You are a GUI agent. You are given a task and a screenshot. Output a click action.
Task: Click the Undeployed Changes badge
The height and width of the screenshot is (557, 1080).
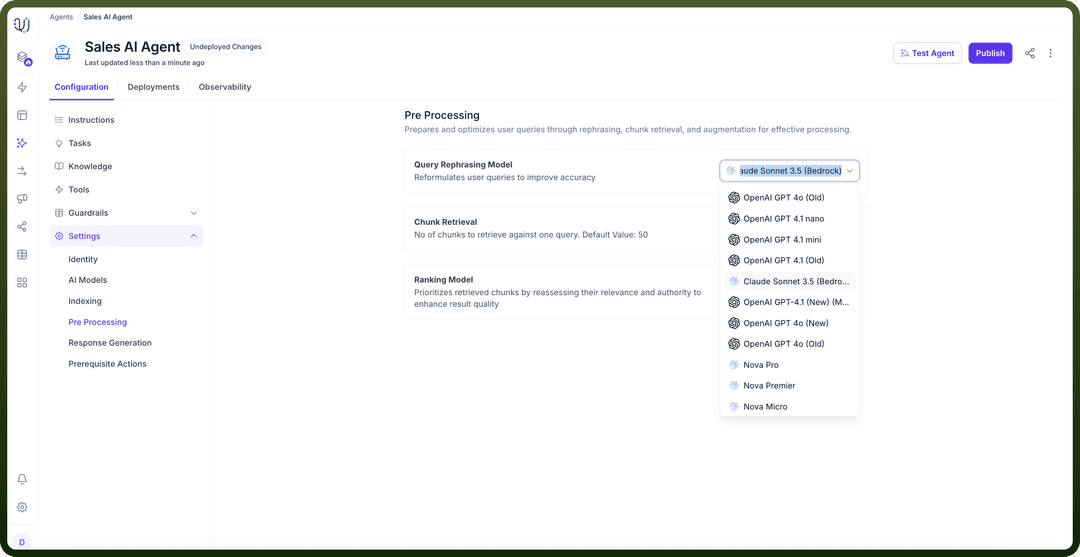click(225, 47)
